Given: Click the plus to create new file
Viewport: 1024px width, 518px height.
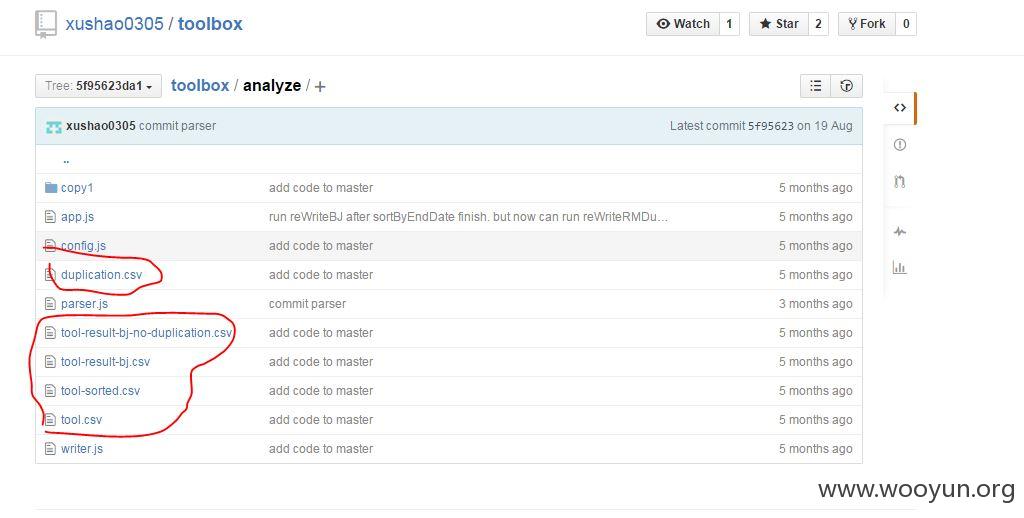Looking at the screenshot, I should 320,86.
